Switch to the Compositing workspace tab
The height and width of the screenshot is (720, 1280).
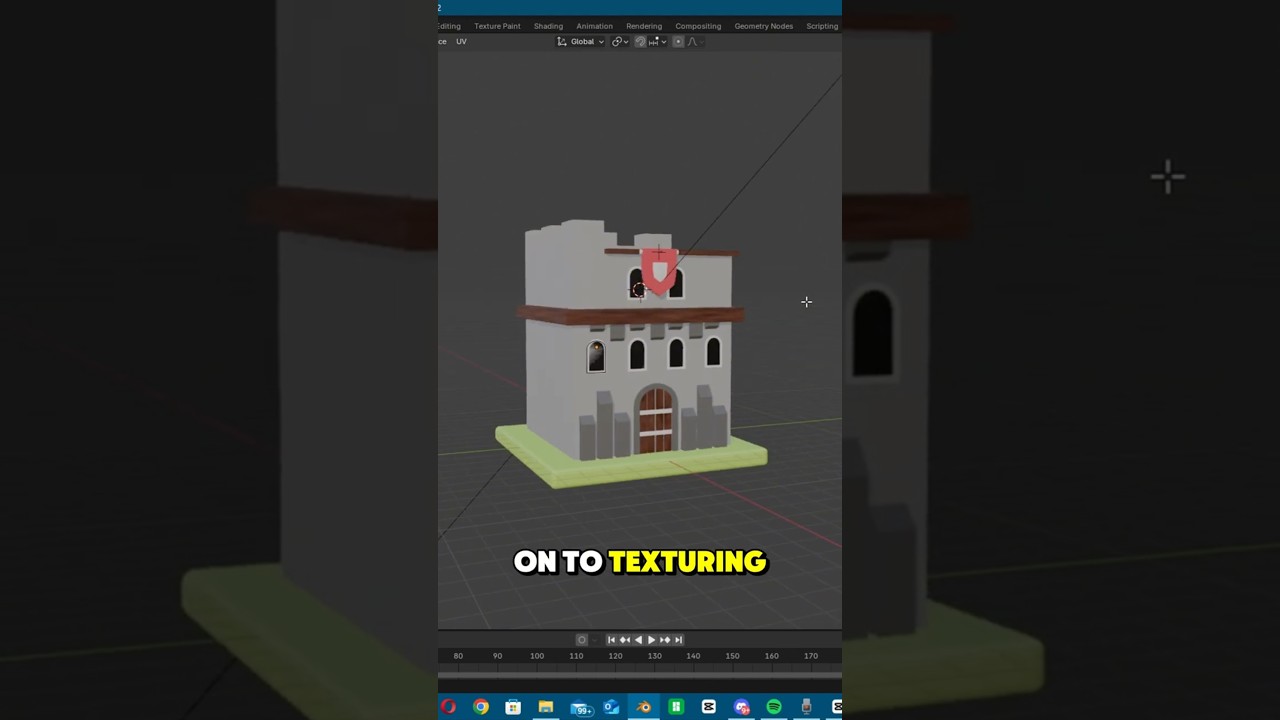pyautogui.click(x=698, y=26)
